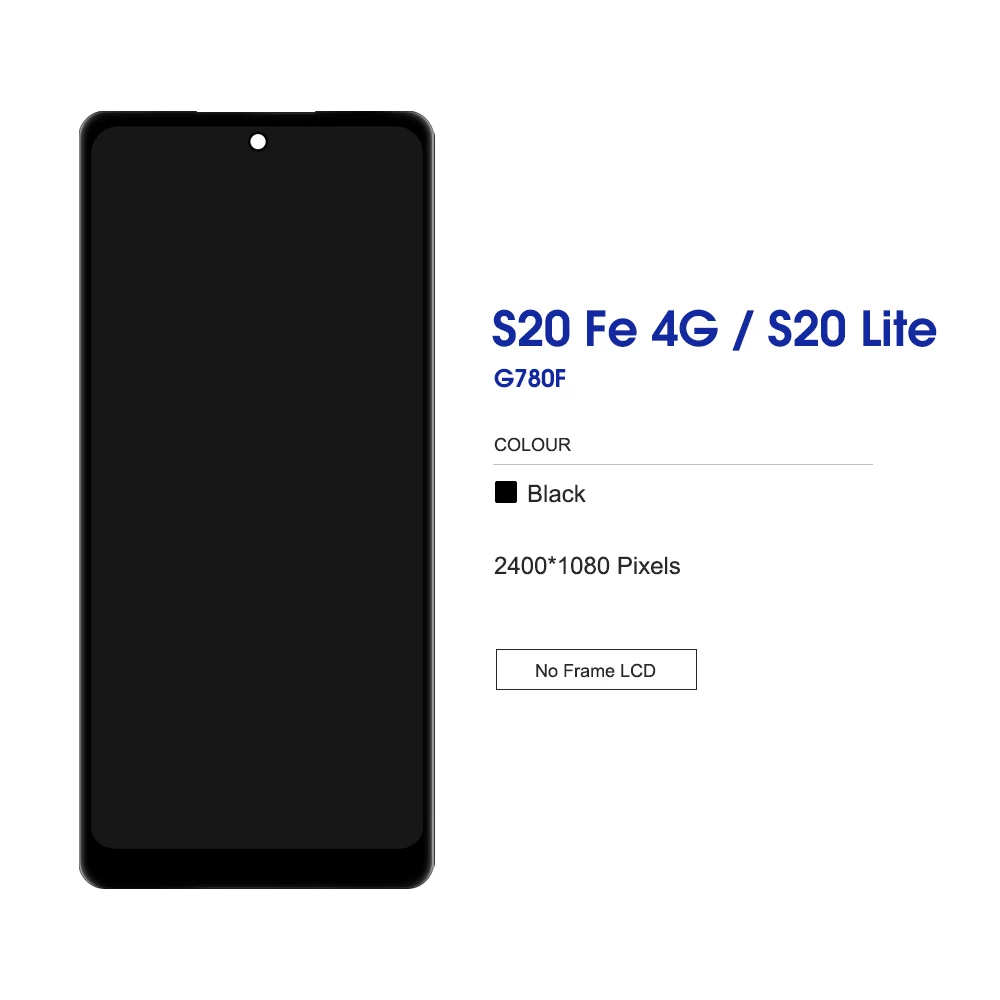Click the slash between model names
The image size is (1000, 1000).
pyautogui.click(x=742, y=329)
